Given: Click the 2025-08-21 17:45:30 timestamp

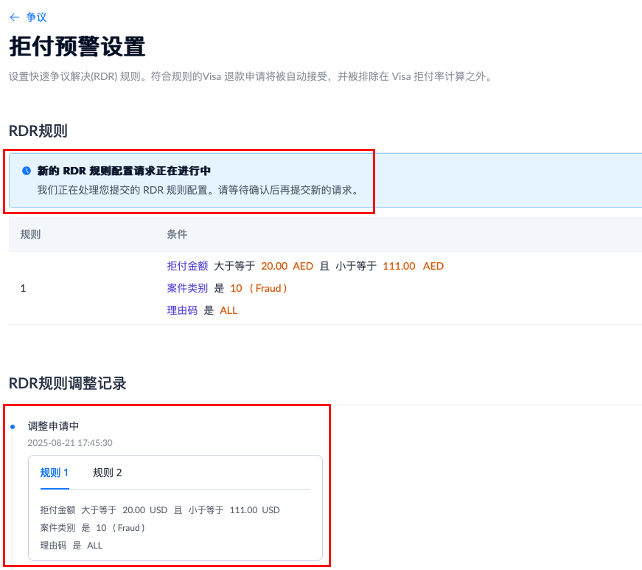Looking at the screenshot, I should 70,442.
